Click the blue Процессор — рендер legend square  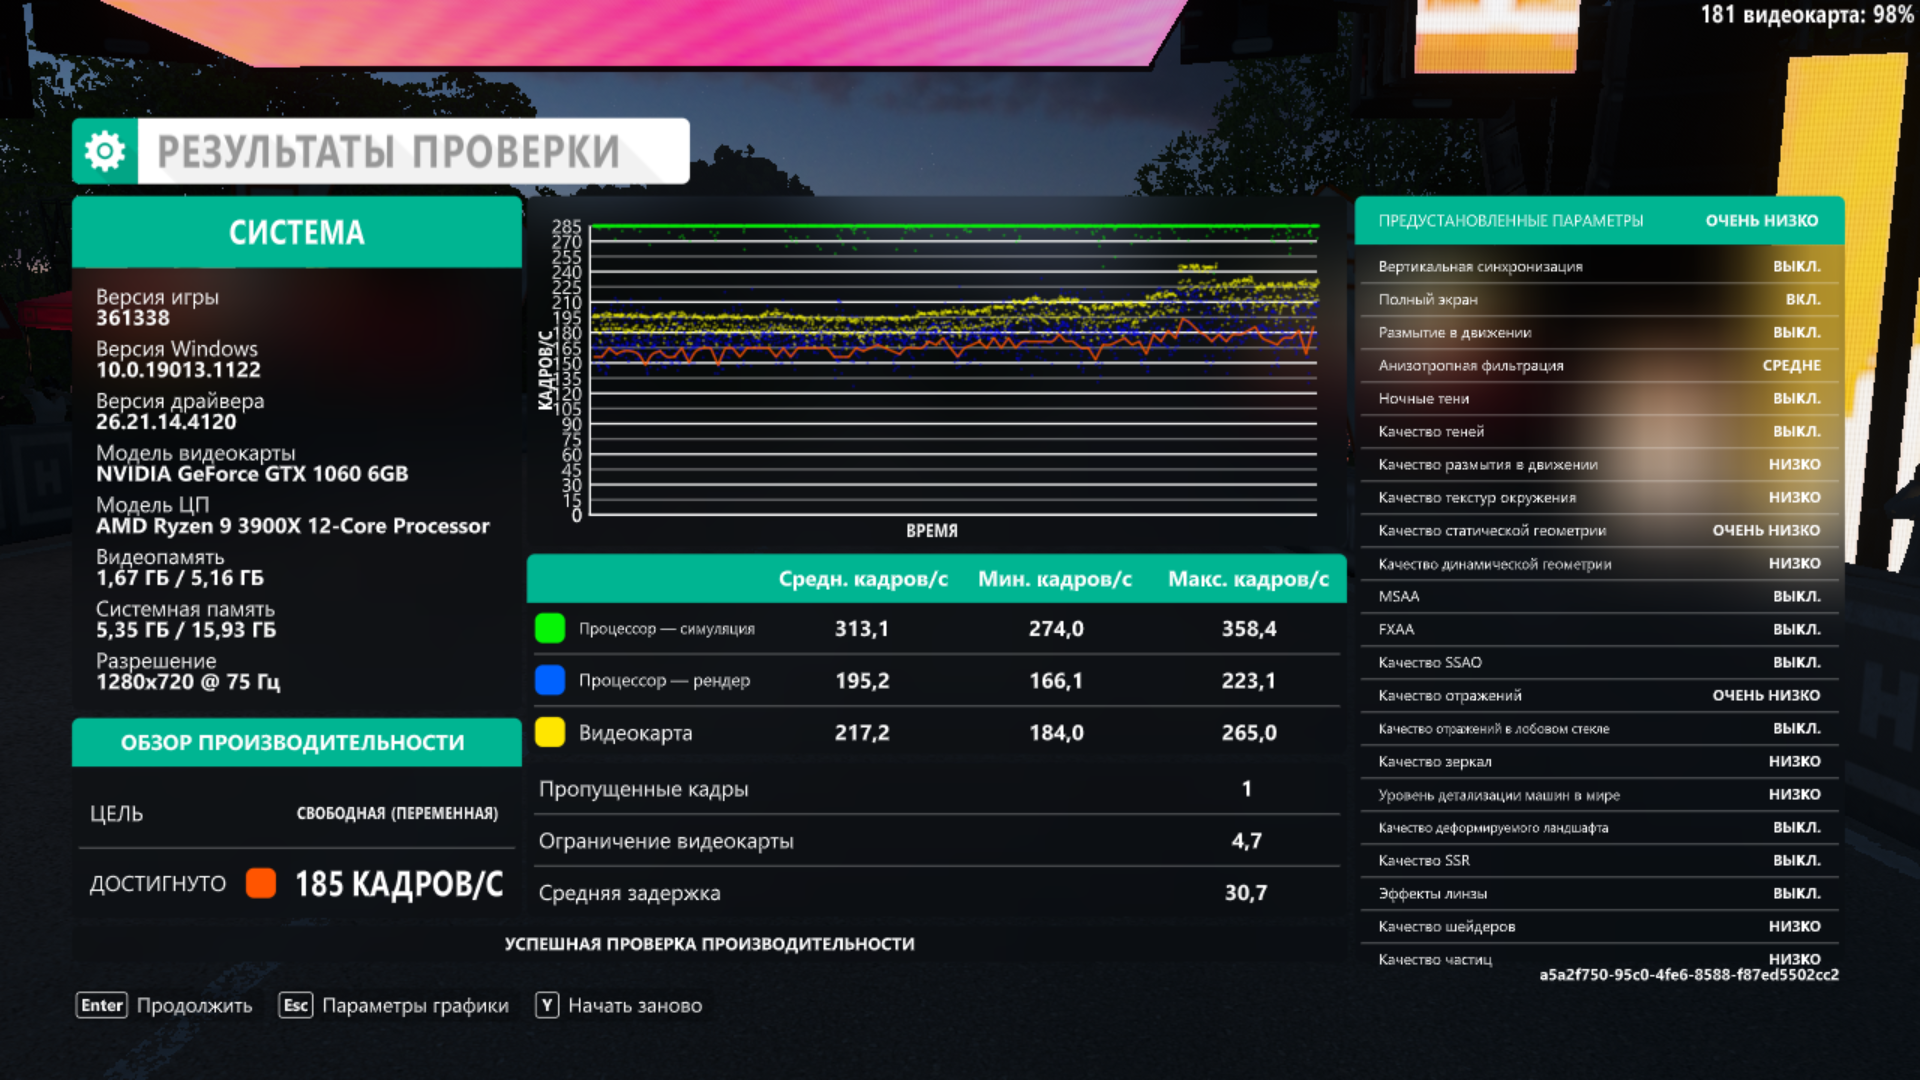tap(550, 680)
